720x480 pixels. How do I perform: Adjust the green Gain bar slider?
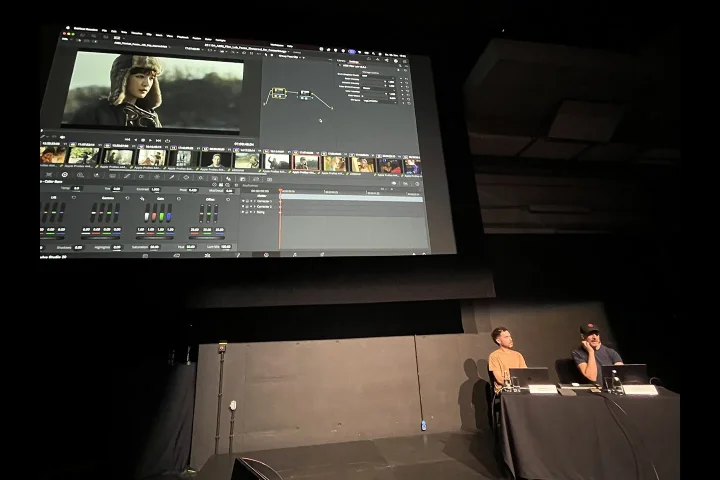(162, 214)
